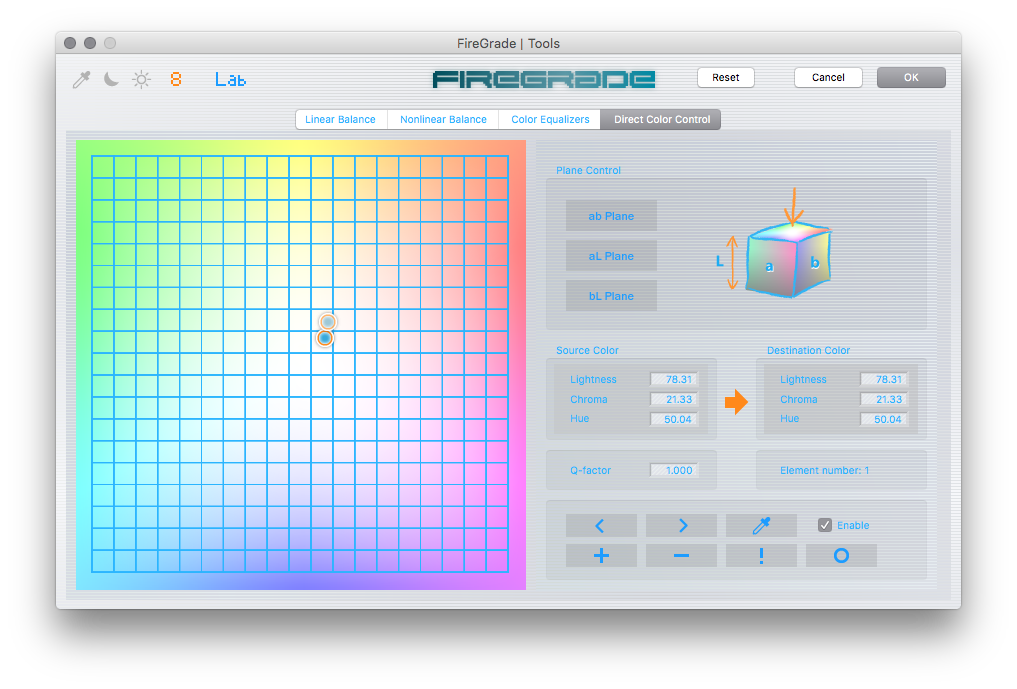Click the circle reset button
The width and height of the screenshot is (1017, 689).
(841, 555)
